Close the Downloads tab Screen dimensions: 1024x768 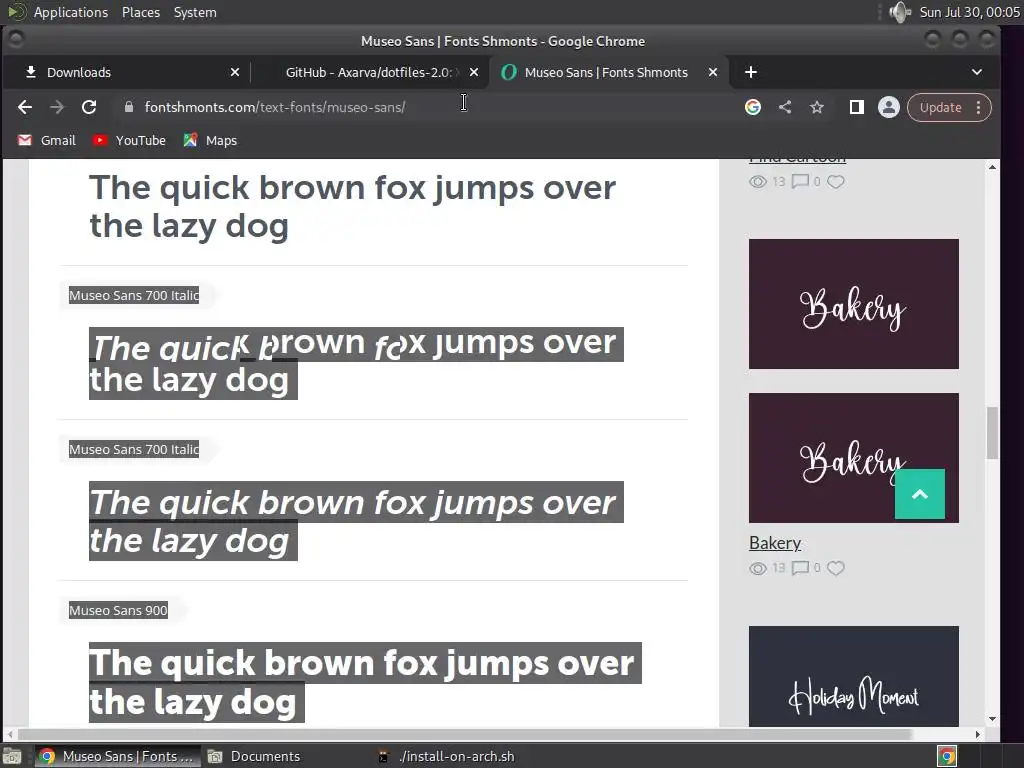click(235, 72)
